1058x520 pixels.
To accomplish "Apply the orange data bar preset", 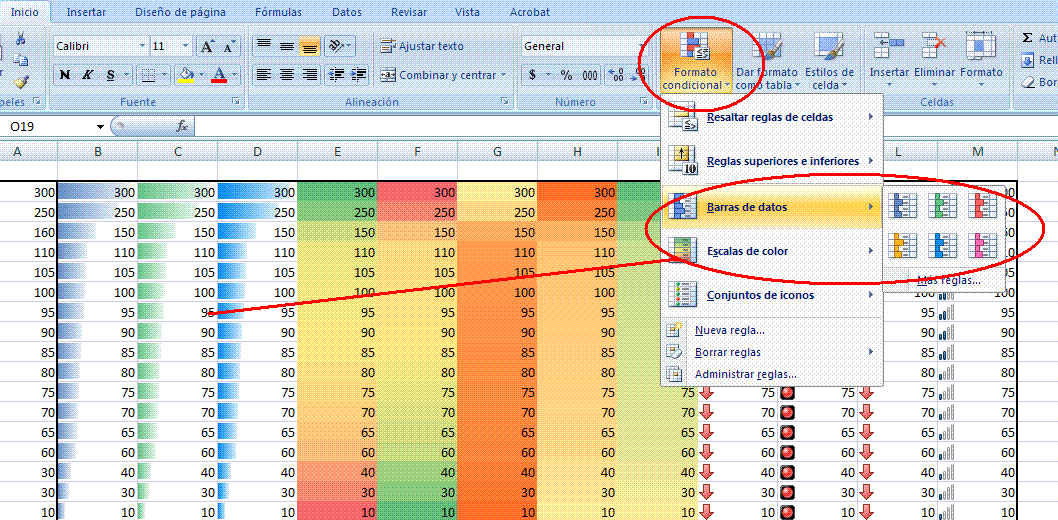I will coord(904,245).
